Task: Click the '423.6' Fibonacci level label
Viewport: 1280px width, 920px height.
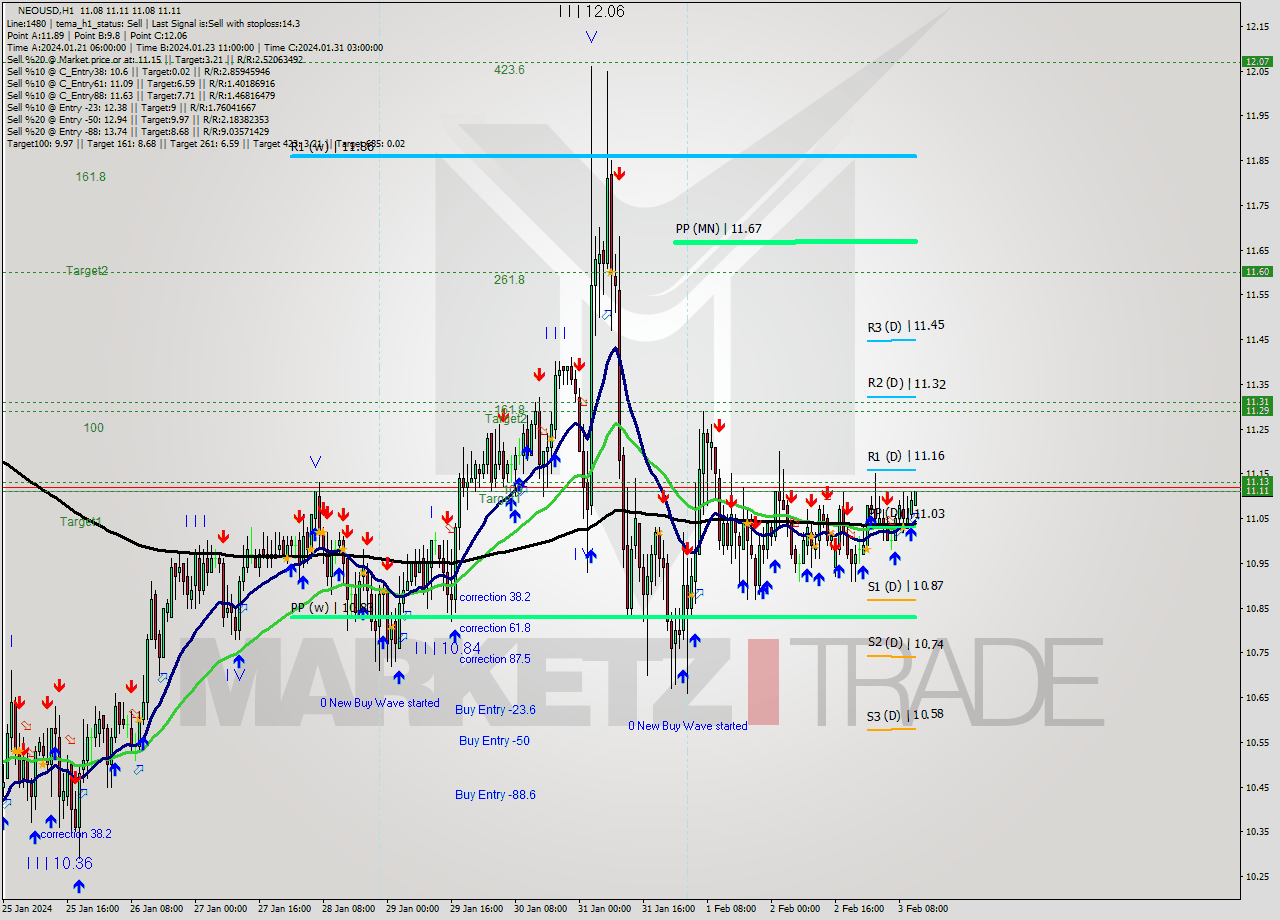Action: point(509,70)
